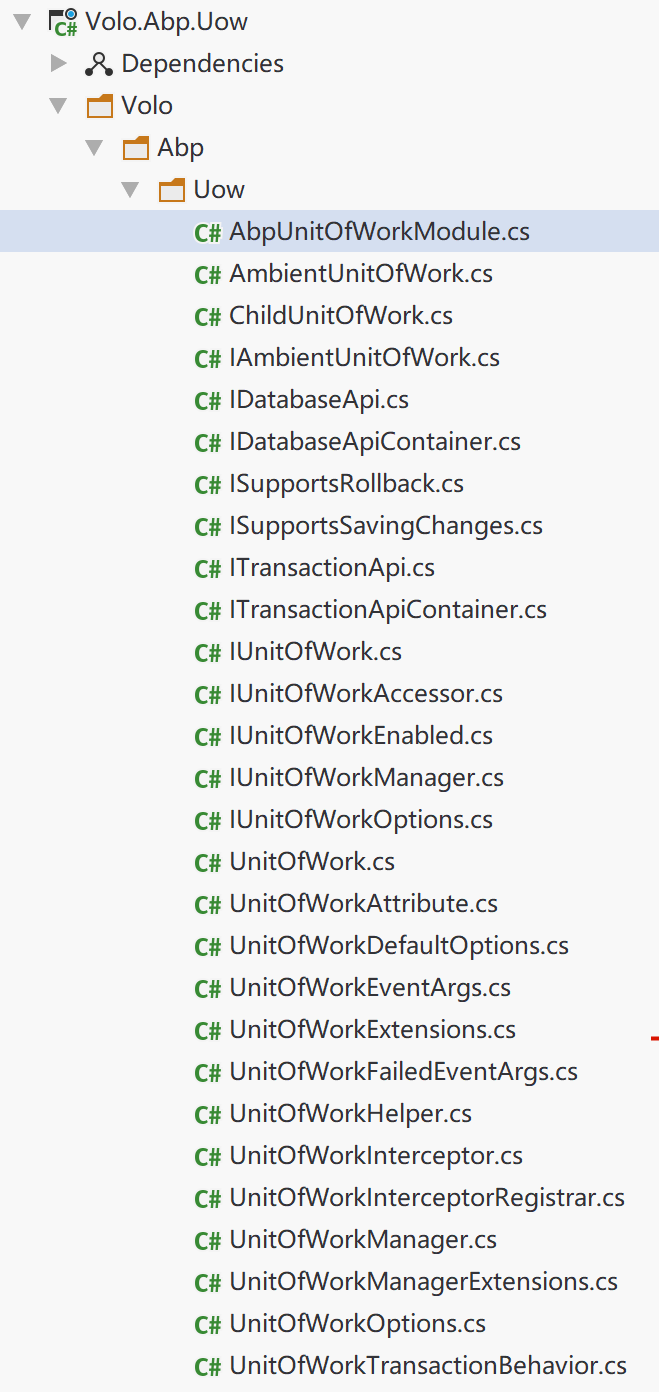The height and width of the screenshot is (1392, 659).
Task: Open the file IUnitOfWorkEnabled.cs
Action: point(361,736)
